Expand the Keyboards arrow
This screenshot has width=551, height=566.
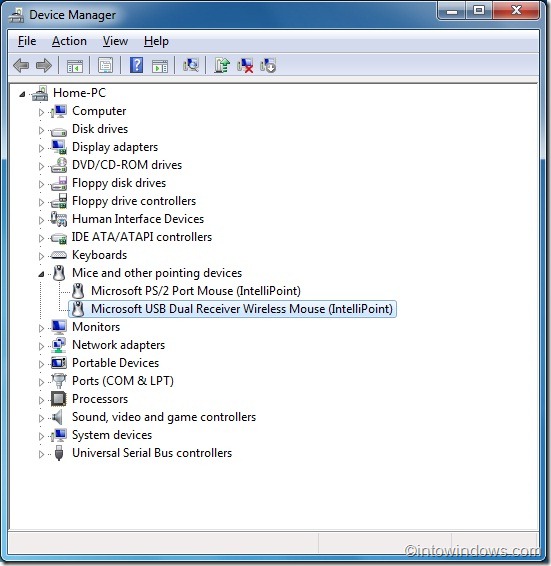click(x=41, y=256)
